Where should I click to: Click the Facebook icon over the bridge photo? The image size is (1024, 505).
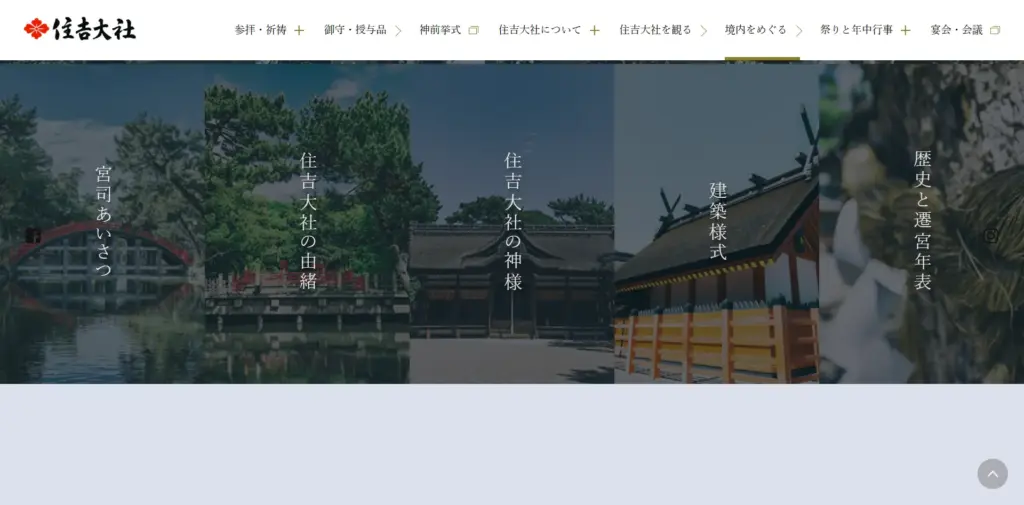33,235
